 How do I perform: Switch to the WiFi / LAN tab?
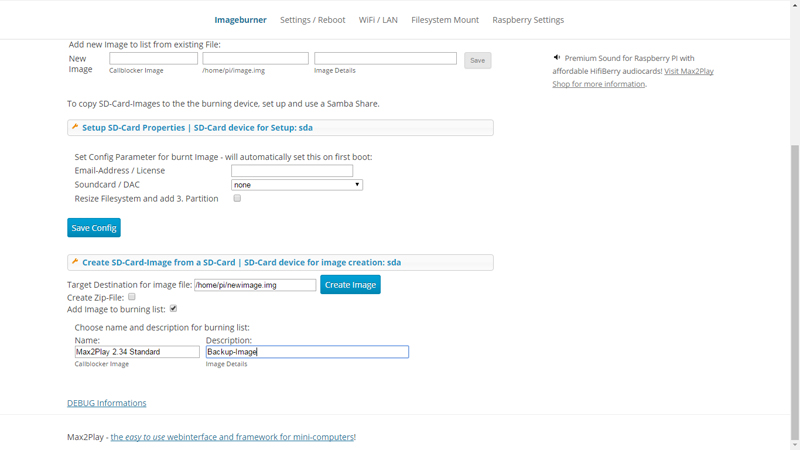(x=378, y=20)
